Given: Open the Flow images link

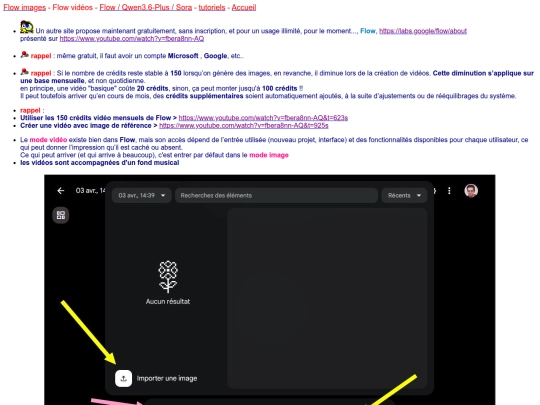Looking at the screenshot, I should 24,7.
